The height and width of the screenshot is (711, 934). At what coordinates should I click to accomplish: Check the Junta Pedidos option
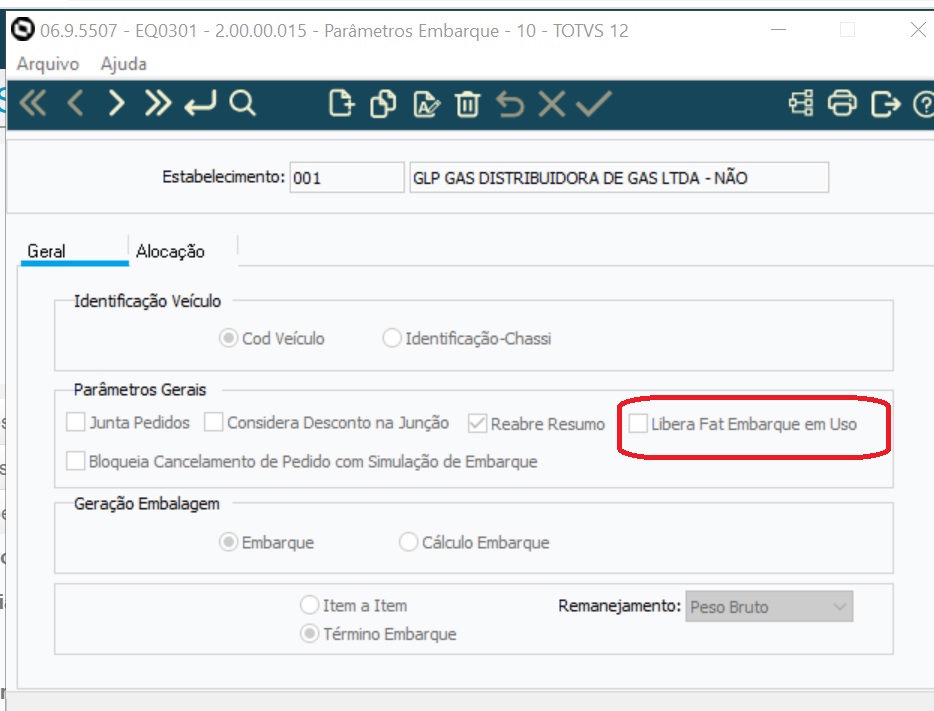click(x=76, y=423)
